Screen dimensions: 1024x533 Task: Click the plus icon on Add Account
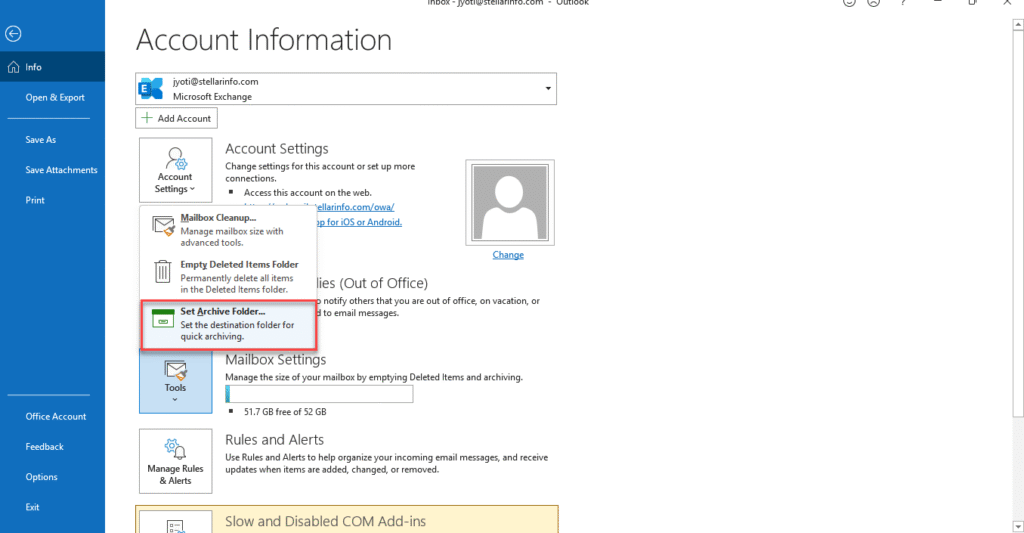pos(147,118)
